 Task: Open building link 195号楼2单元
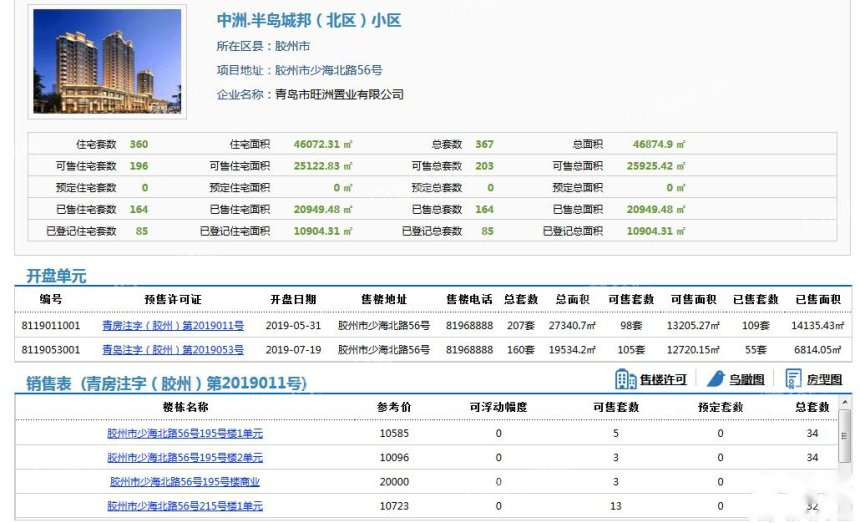[185, 458]
